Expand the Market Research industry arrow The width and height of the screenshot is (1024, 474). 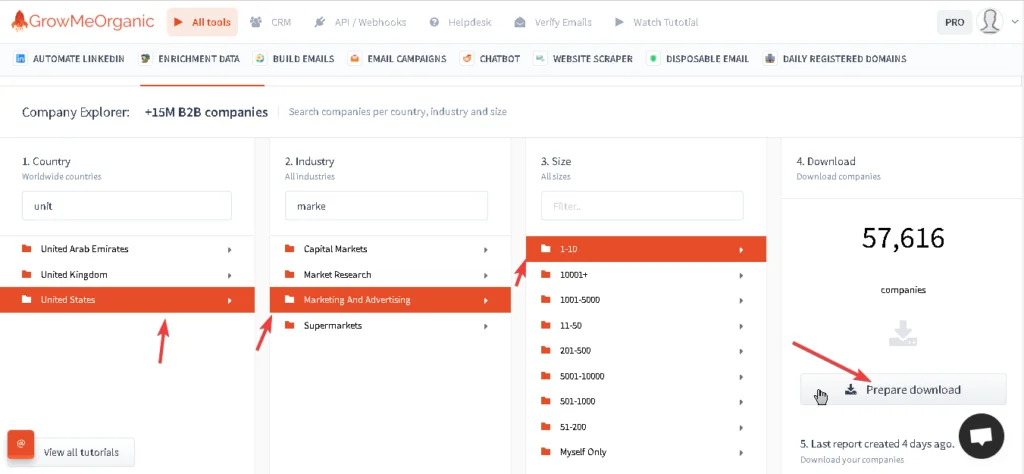coord(486,276)
